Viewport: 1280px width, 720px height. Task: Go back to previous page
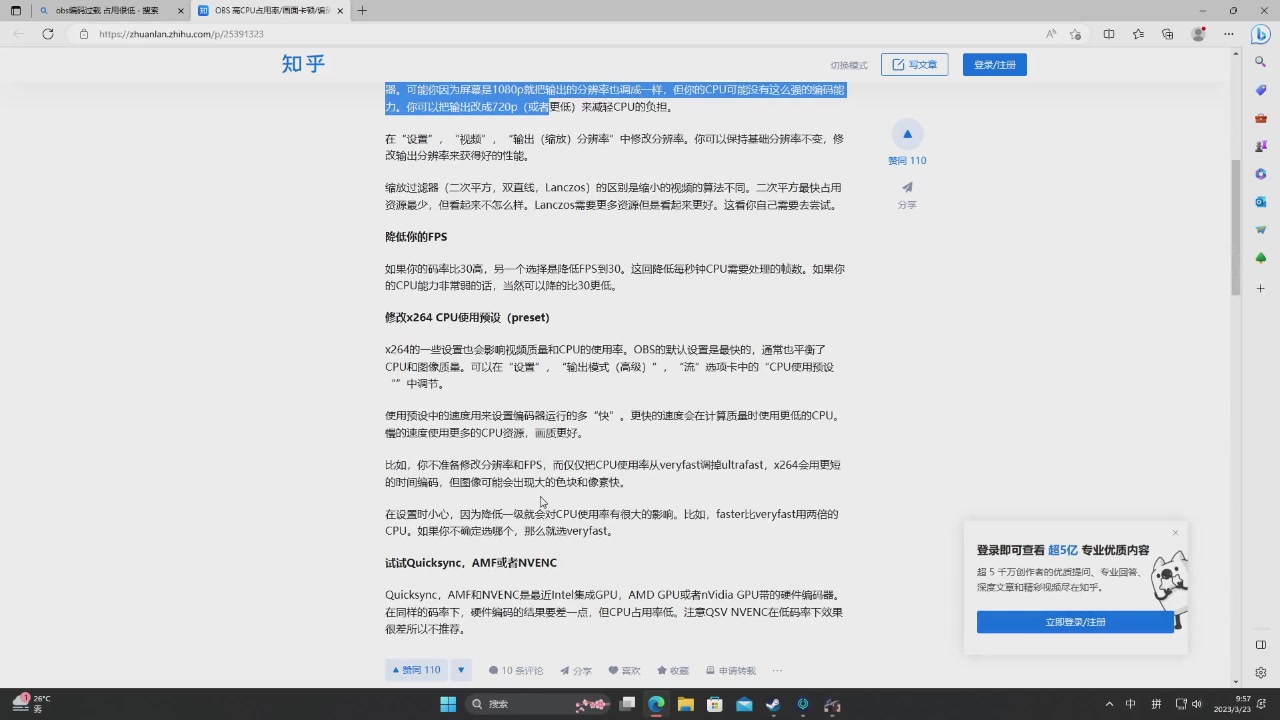tap(18, 34)
